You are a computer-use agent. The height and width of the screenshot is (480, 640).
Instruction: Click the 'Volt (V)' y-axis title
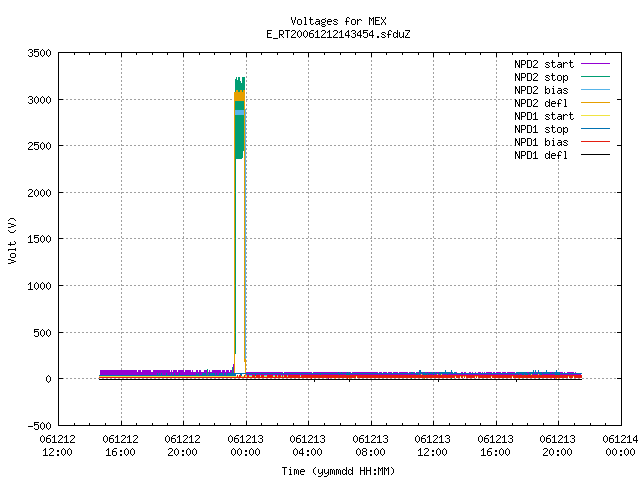click(13, 240)
